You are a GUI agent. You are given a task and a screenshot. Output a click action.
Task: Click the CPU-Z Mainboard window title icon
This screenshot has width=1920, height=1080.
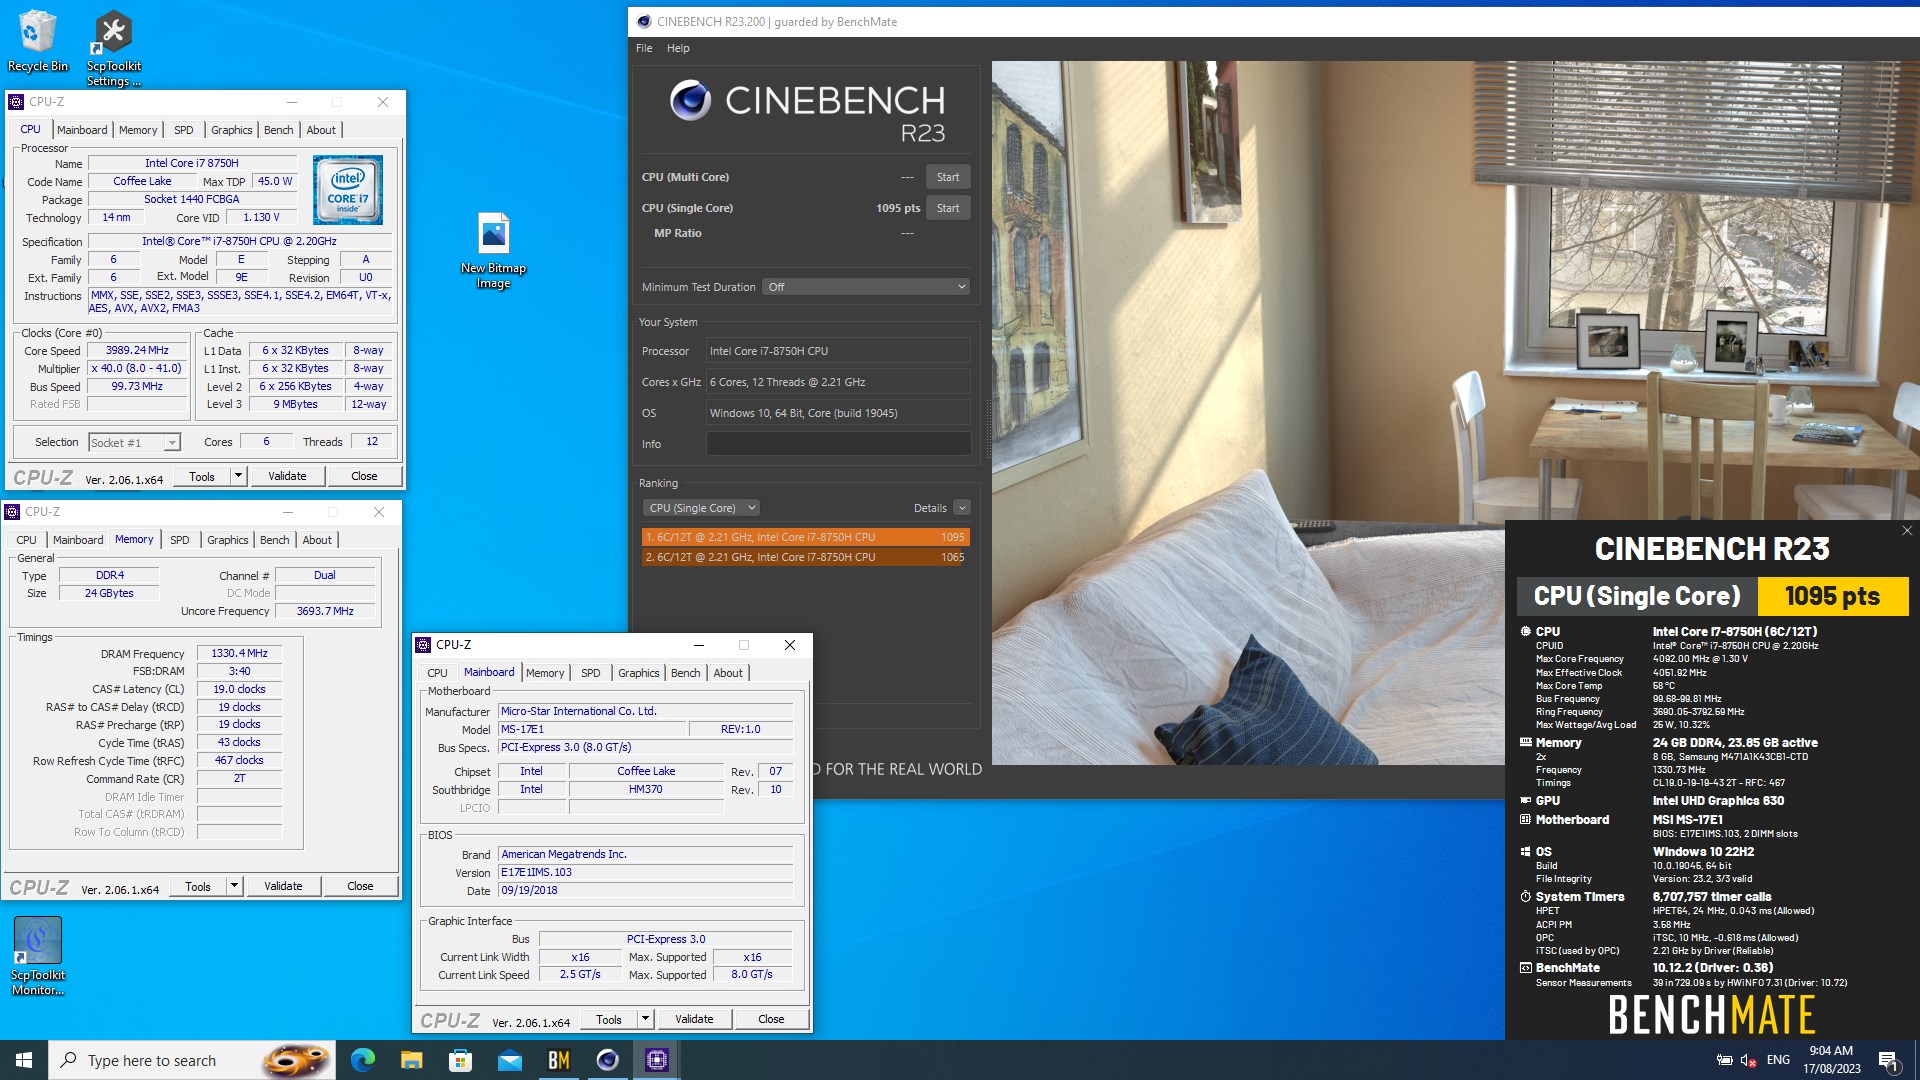424,645
